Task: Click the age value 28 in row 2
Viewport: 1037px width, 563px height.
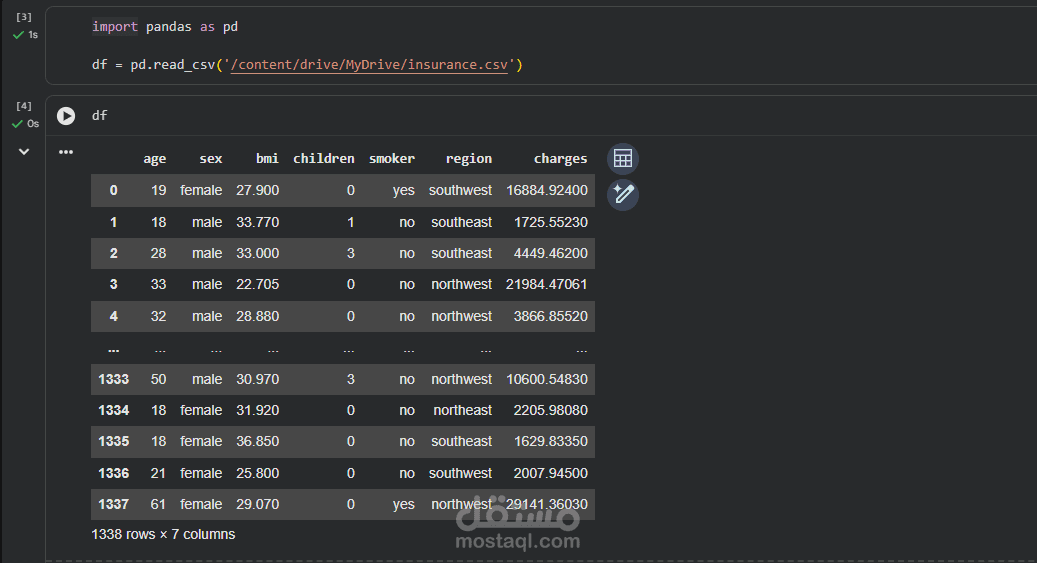Action: click(159, 253)
